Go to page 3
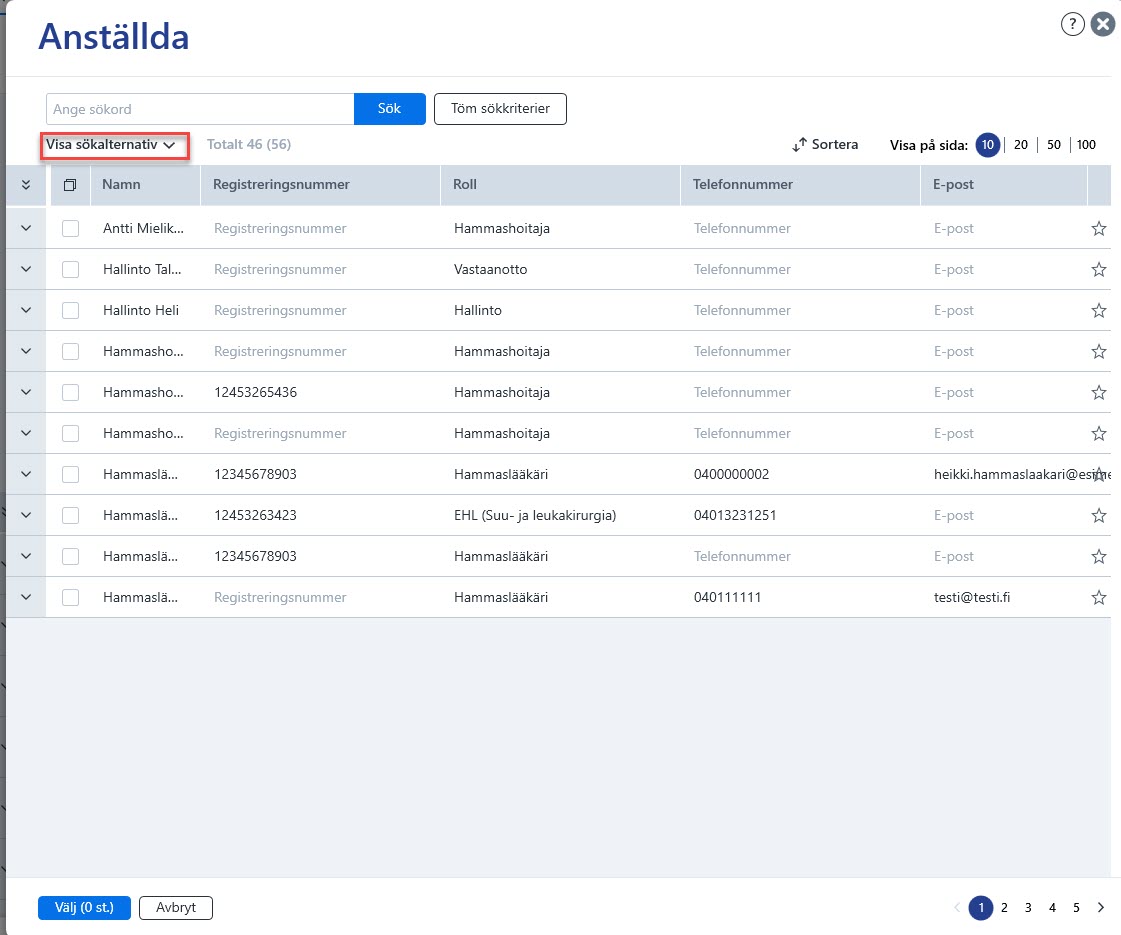 (1028, 908)
